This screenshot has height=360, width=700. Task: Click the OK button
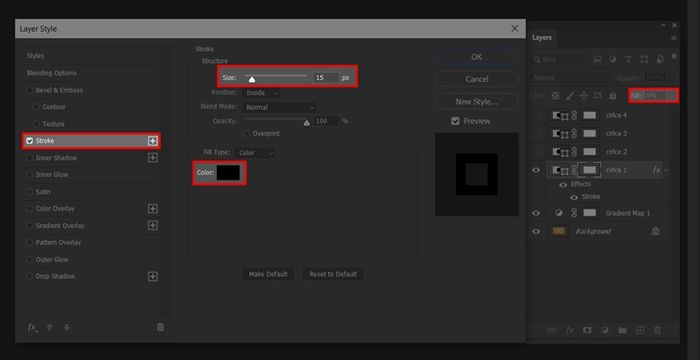[476, 57]
